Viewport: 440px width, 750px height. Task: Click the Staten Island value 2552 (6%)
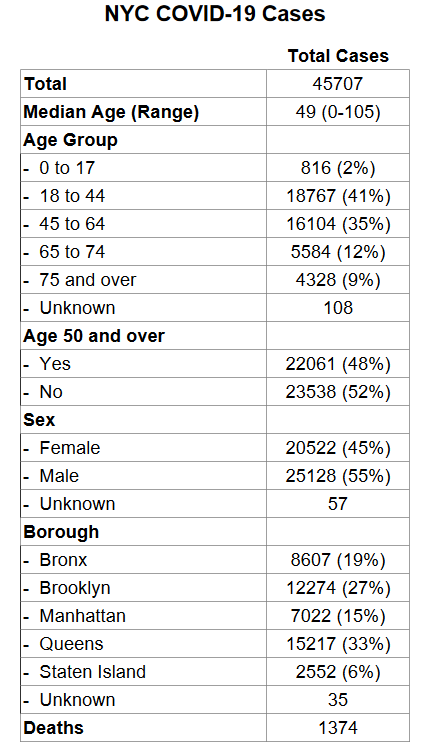coord(338,672)
